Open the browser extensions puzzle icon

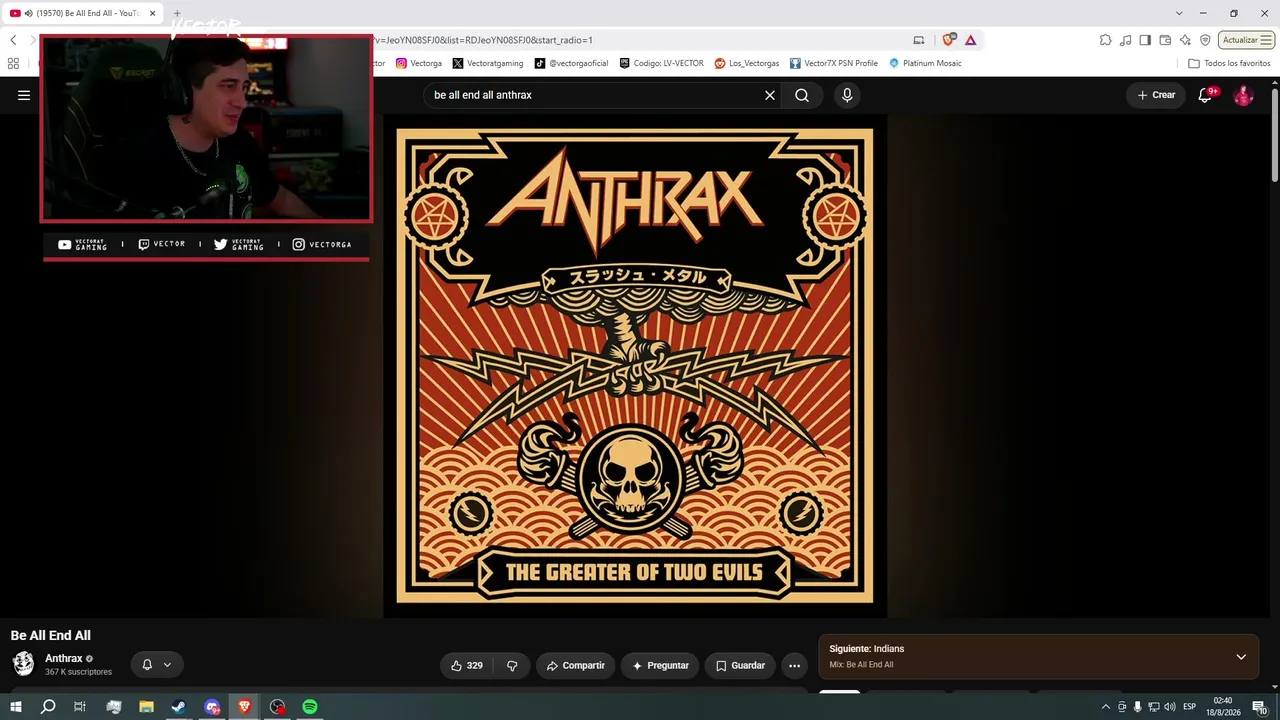[1105, 40]
